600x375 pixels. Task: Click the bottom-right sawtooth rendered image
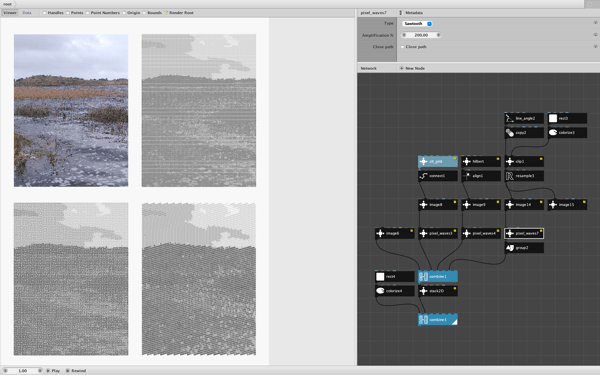click(x=199, y=279)
